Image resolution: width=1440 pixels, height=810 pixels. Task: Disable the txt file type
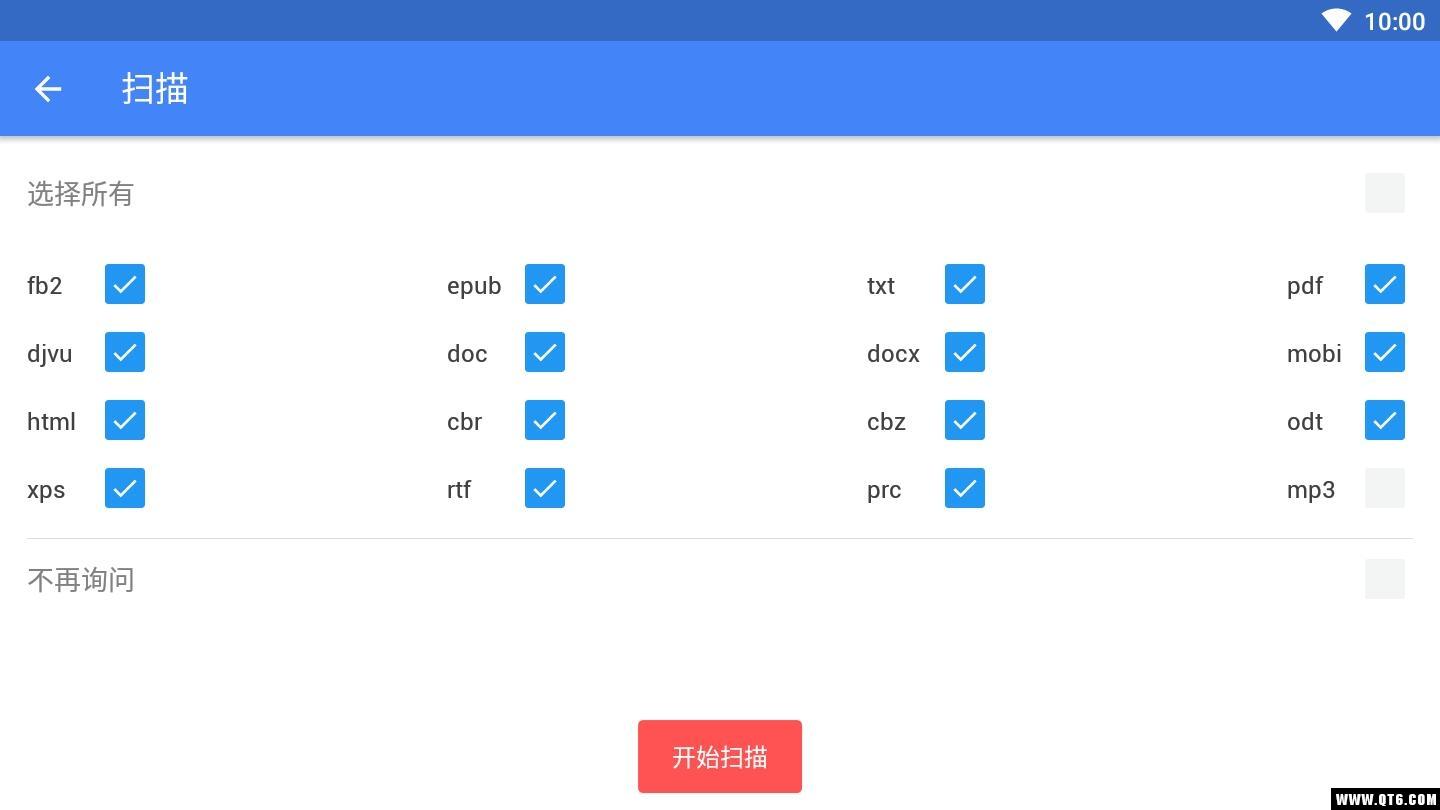[x=965, y=284]
